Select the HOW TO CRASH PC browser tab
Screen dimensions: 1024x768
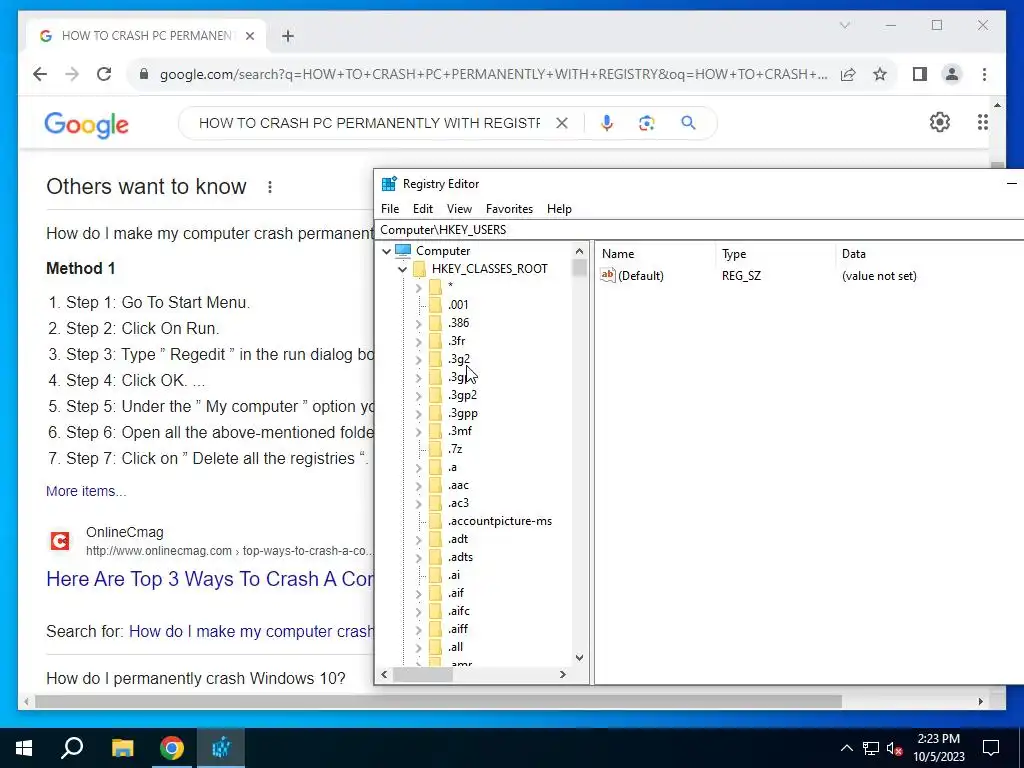click(146, 36)
